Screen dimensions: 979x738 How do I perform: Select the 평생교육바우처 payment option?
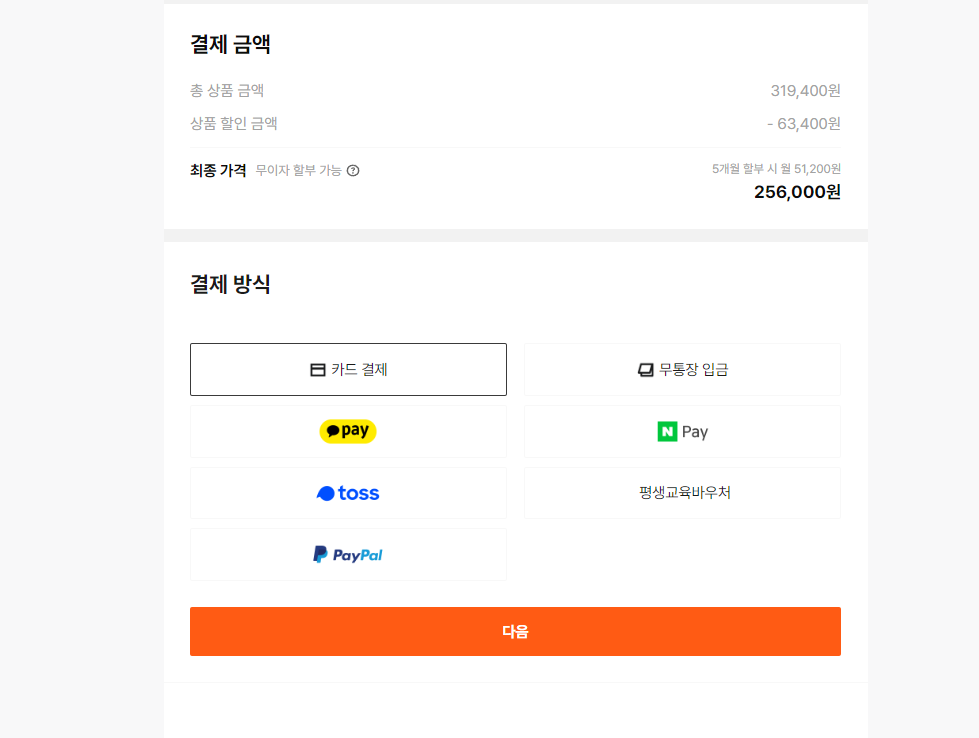[x=681, y=493]
